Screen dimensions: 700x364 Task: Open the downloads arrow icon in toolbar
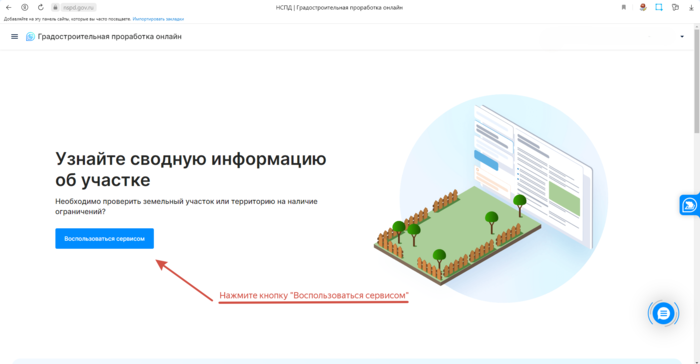tap(691, 8)
